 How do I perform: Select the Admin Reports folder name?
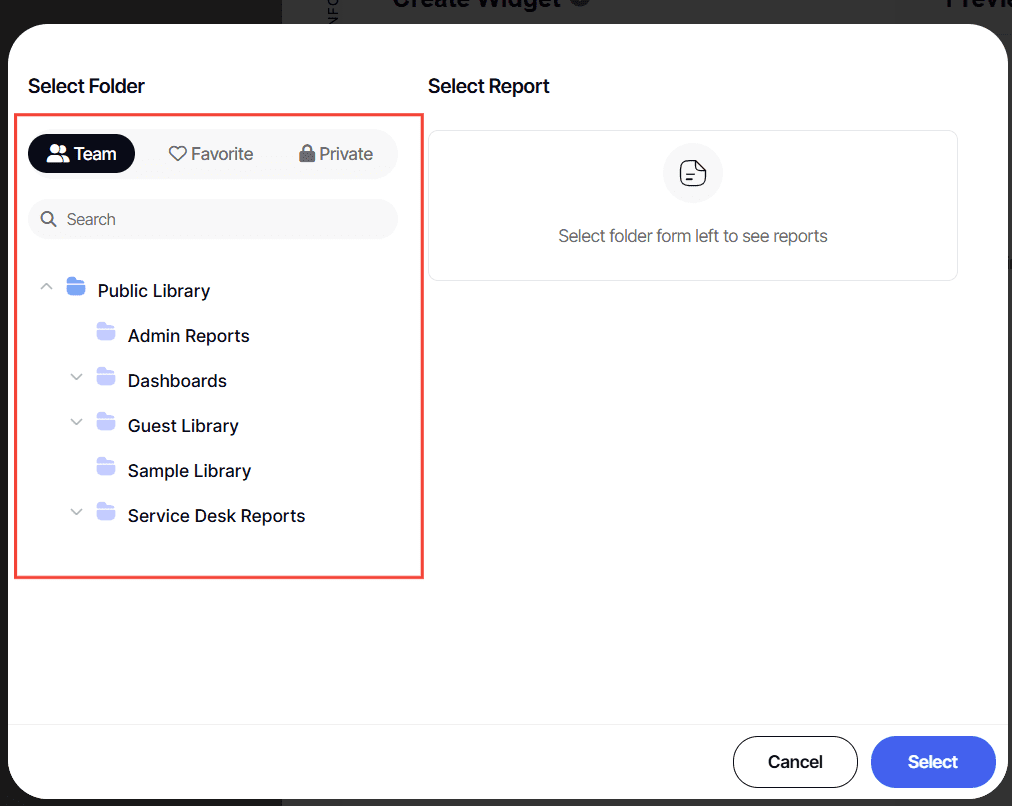(x=188, y=336)
